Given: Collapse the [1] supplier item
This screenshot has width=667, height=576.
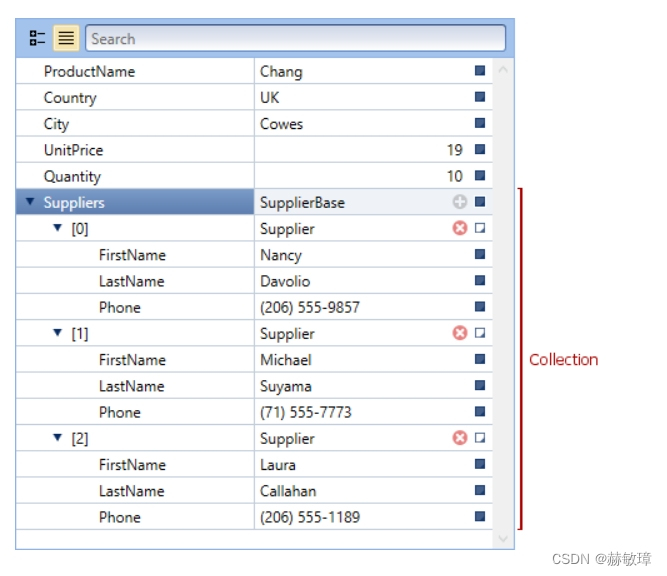Looking at the screenshot, I should pos(57,332).
